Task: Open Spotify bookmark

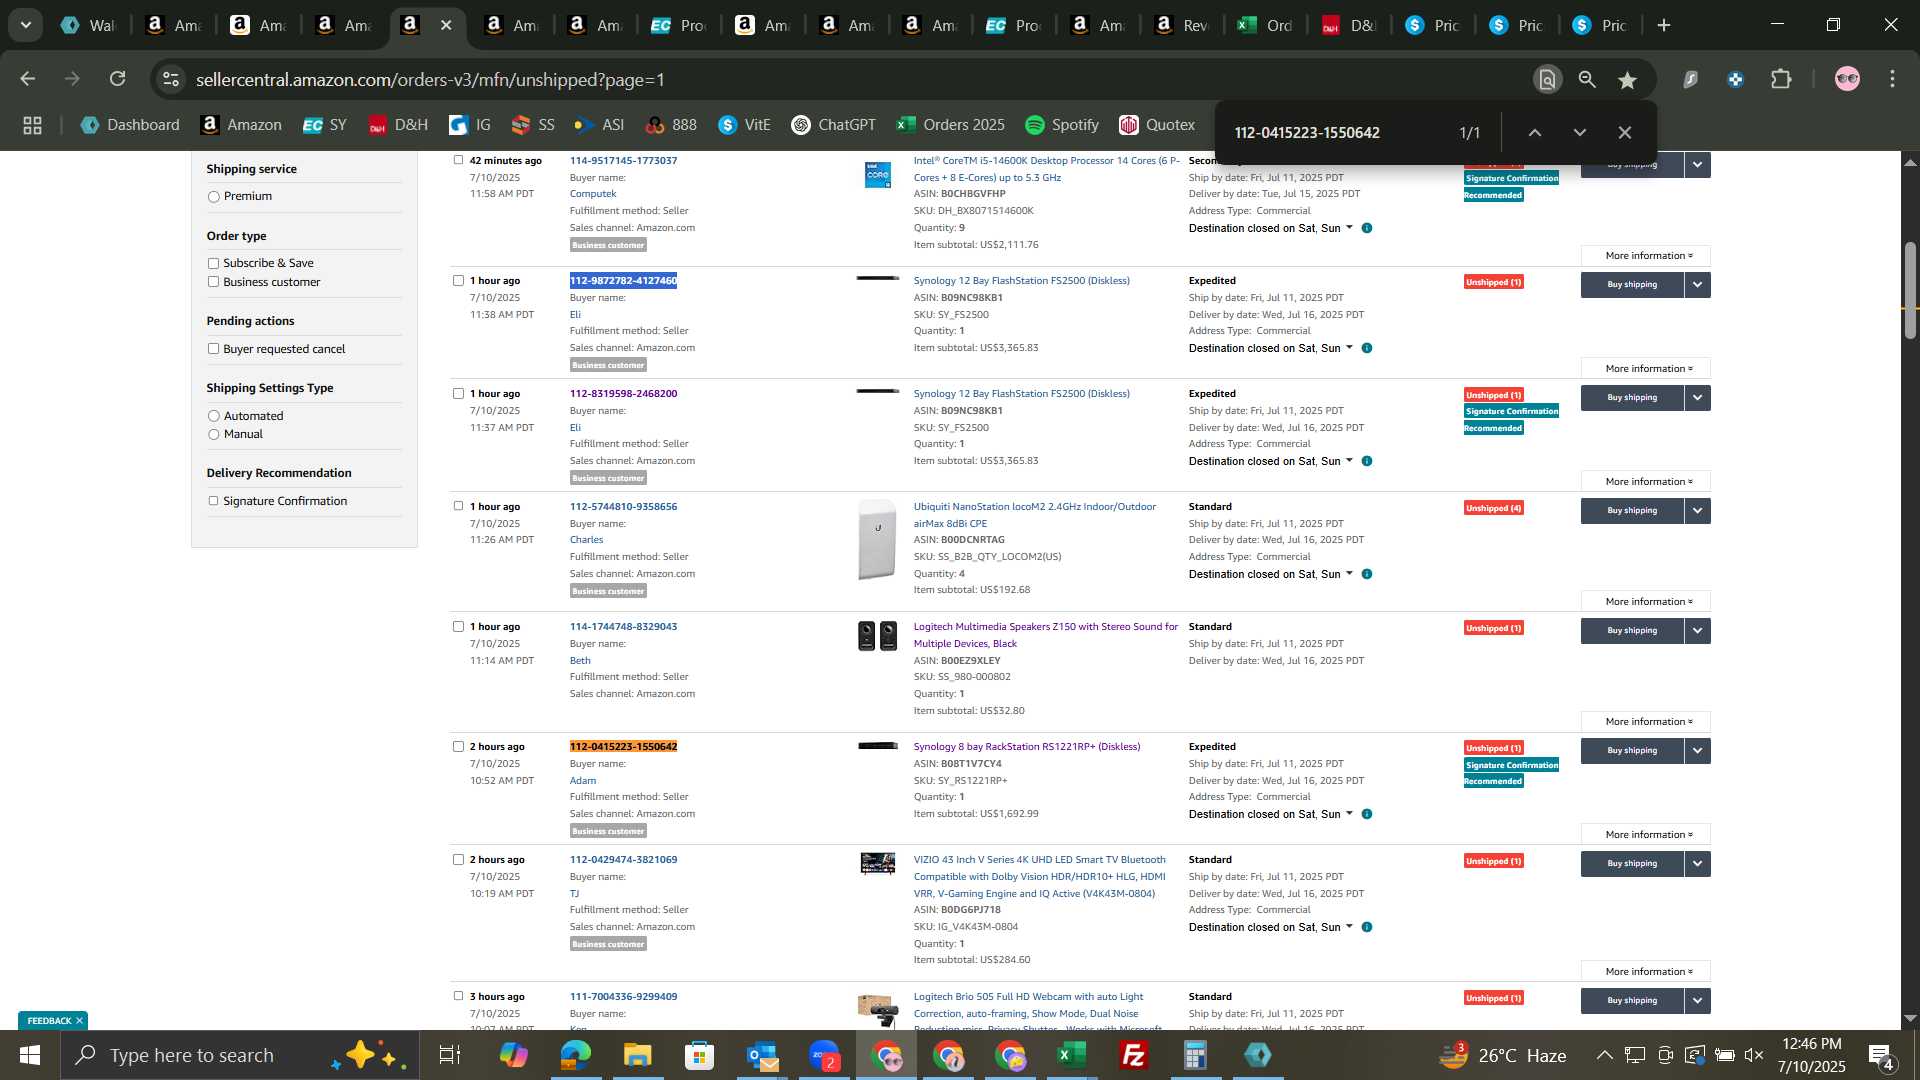Action: point(1062,125)
